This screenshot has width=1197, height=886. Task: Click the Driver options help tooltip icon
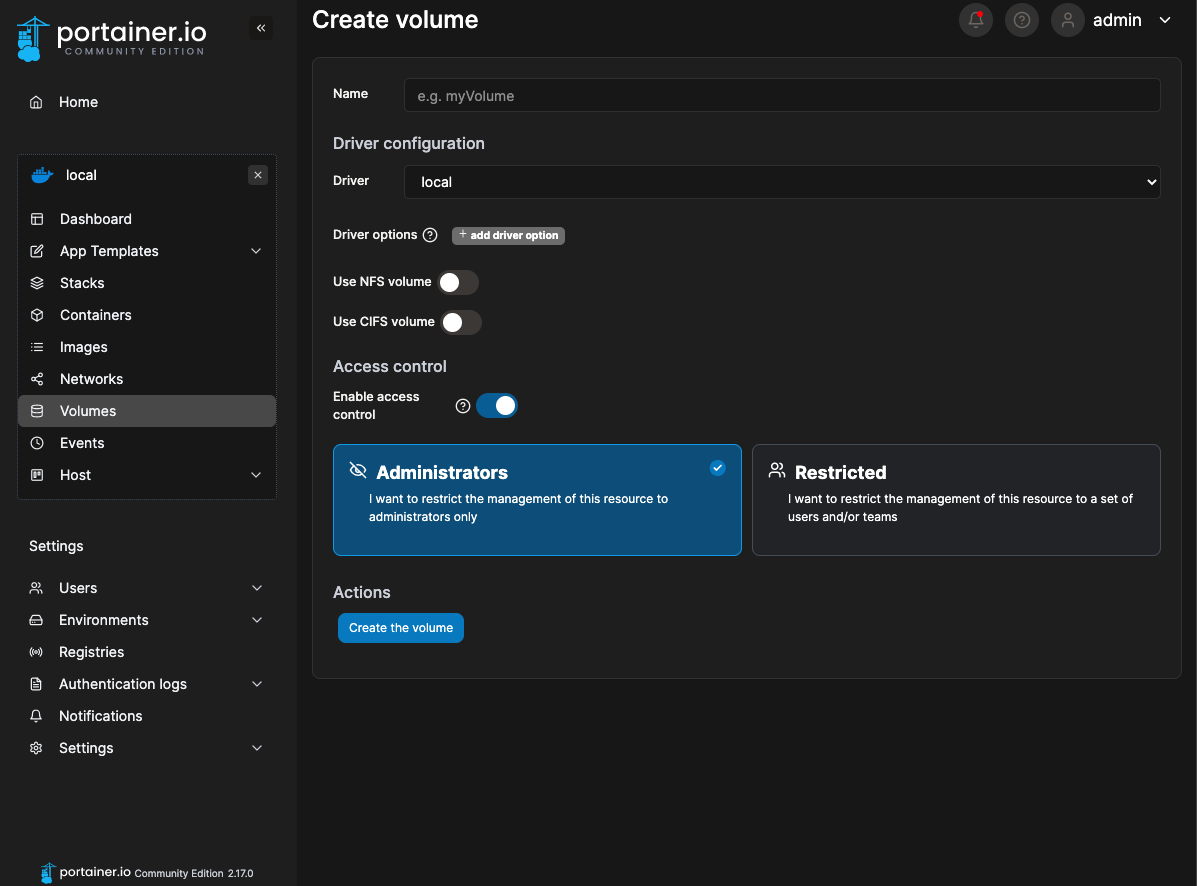coord(430,235)
